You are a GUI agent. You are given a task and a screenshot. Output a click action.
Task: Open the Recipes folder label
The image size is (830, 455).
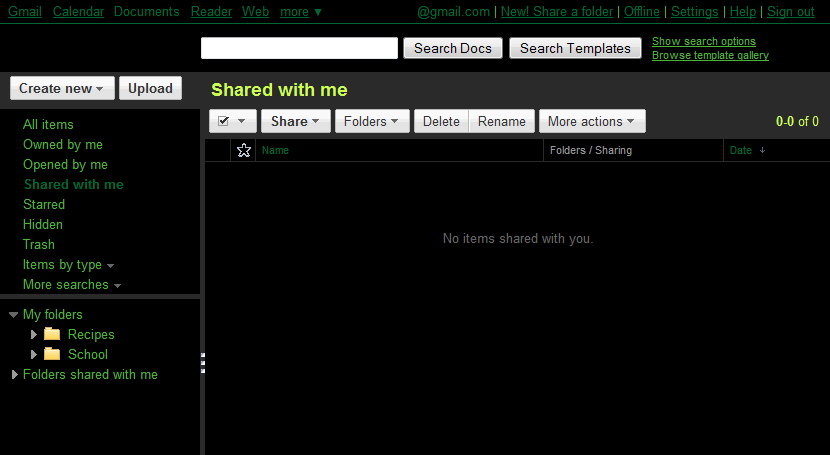pyautogui.click(x=91, y=334)
